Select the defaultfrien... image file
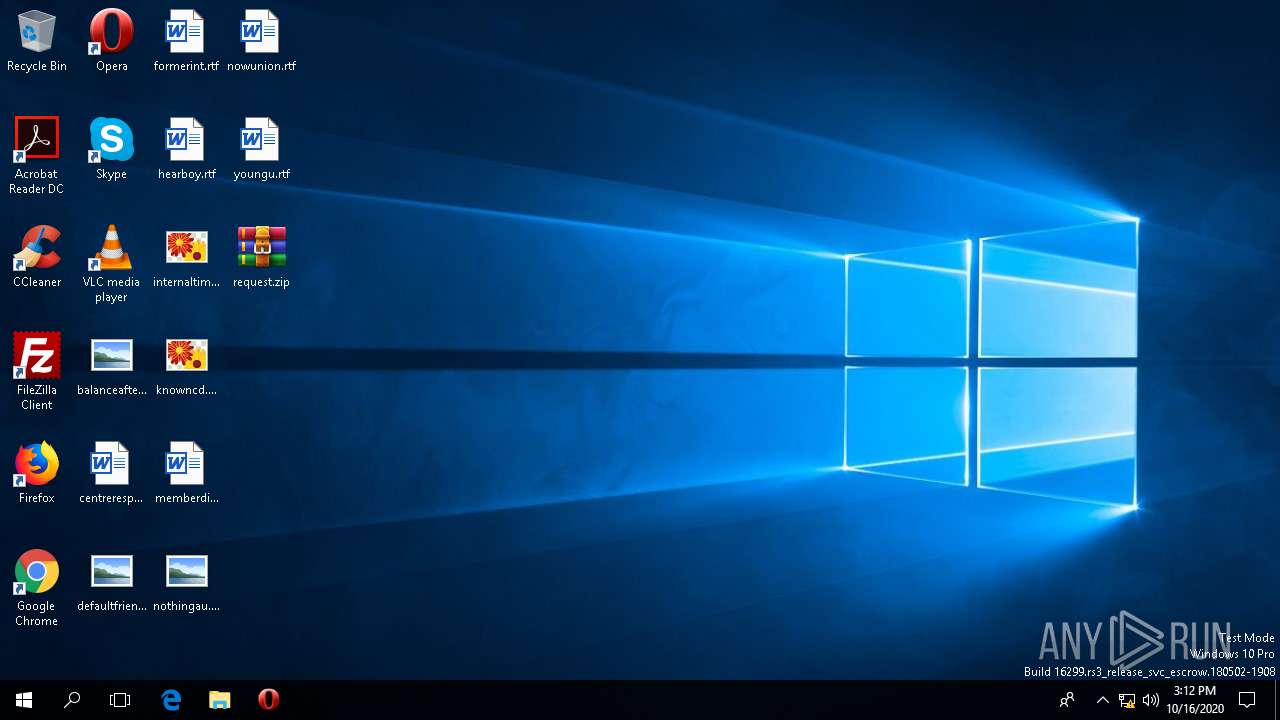 (111, 581)
